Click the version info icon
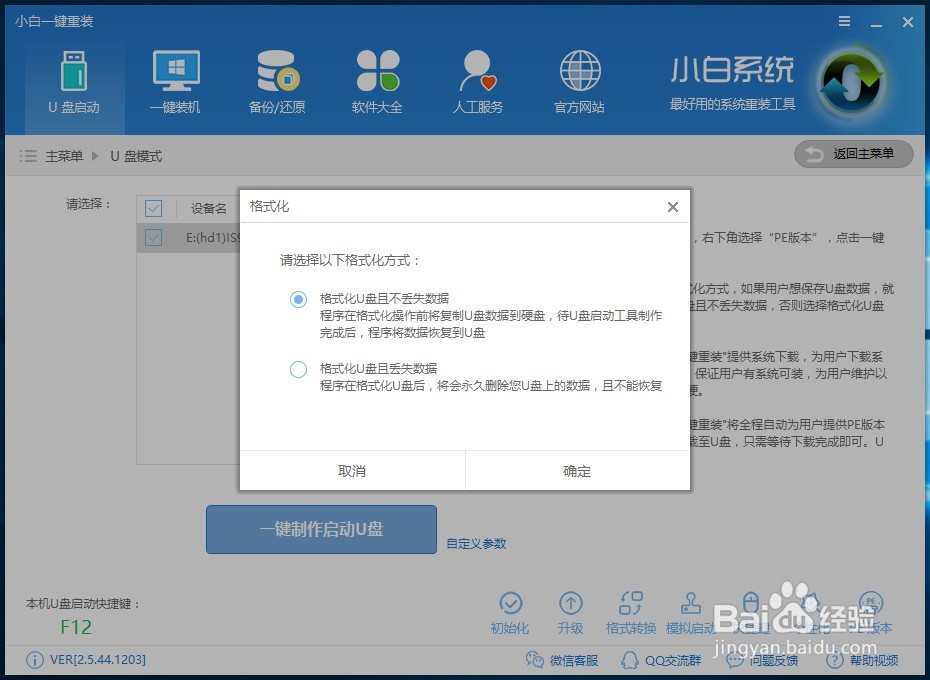The height and width of the screenshot is (680, 930). pyautogui.click(x=34, y=660)
